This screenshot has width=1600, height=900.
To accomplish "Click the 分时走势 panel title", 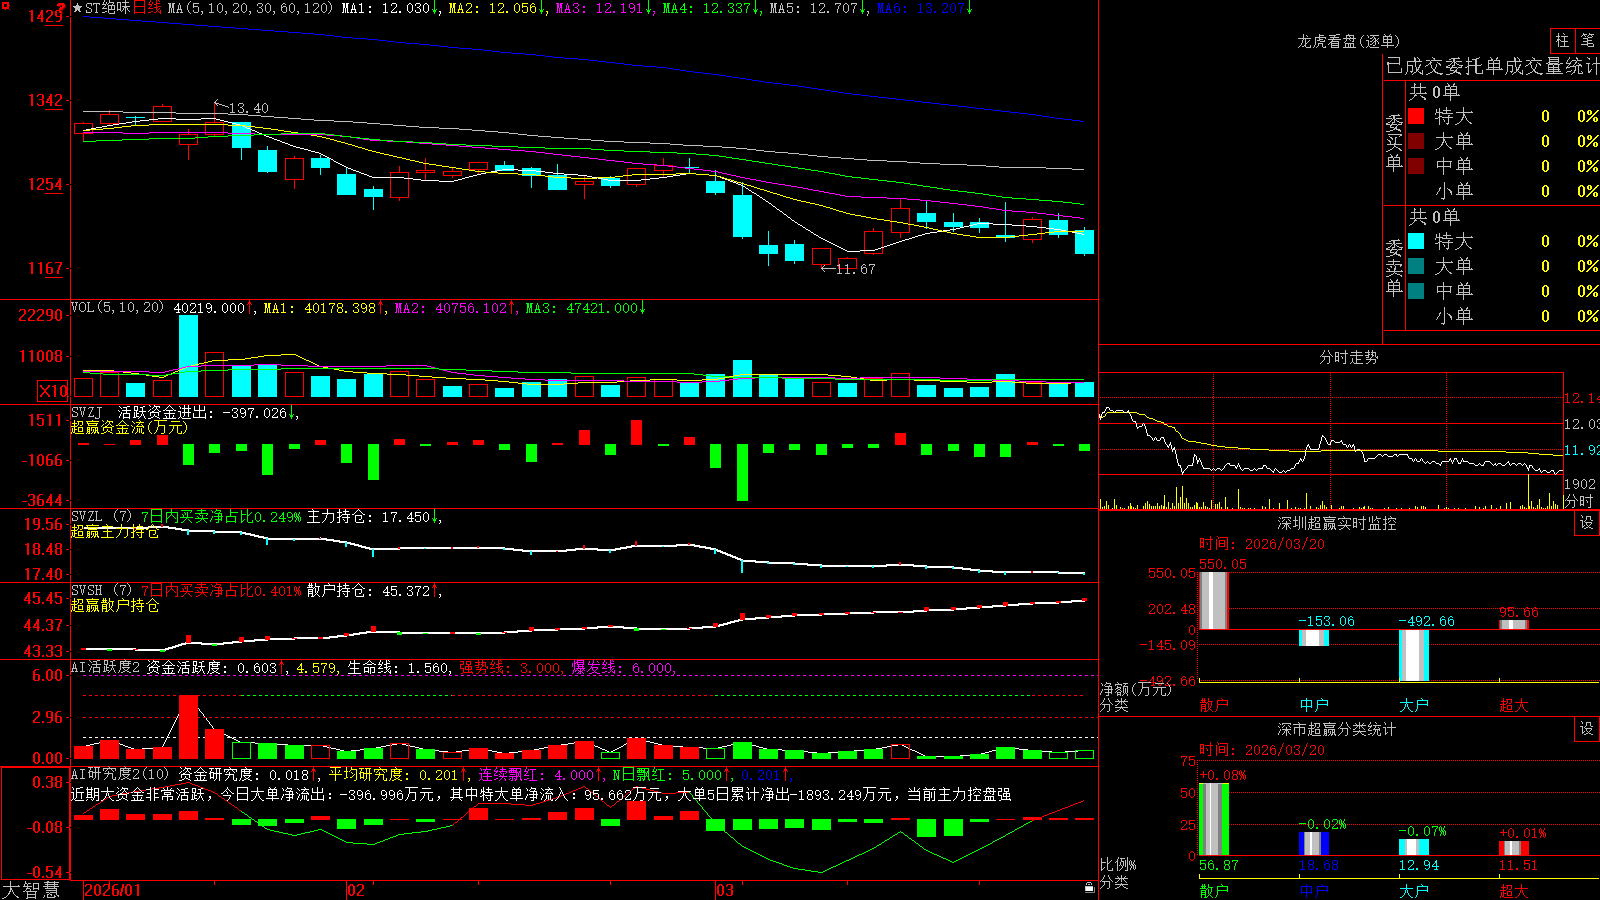I will [x=1348, y=357].
